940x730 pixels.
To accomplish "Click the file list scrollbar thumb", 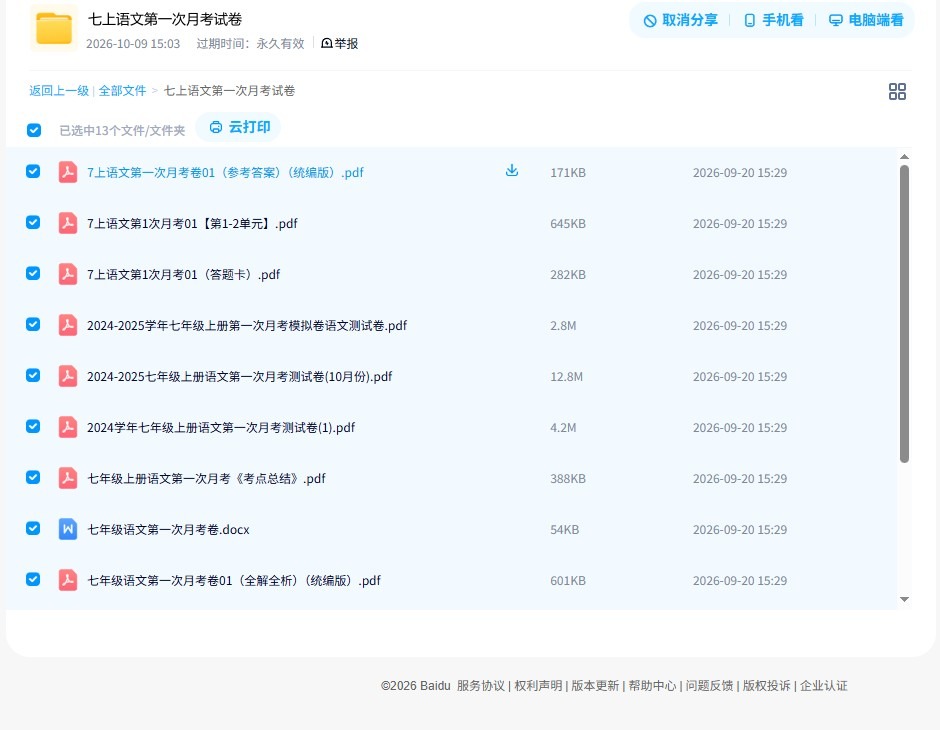I will pyautogui.click(x=905, y=314).
